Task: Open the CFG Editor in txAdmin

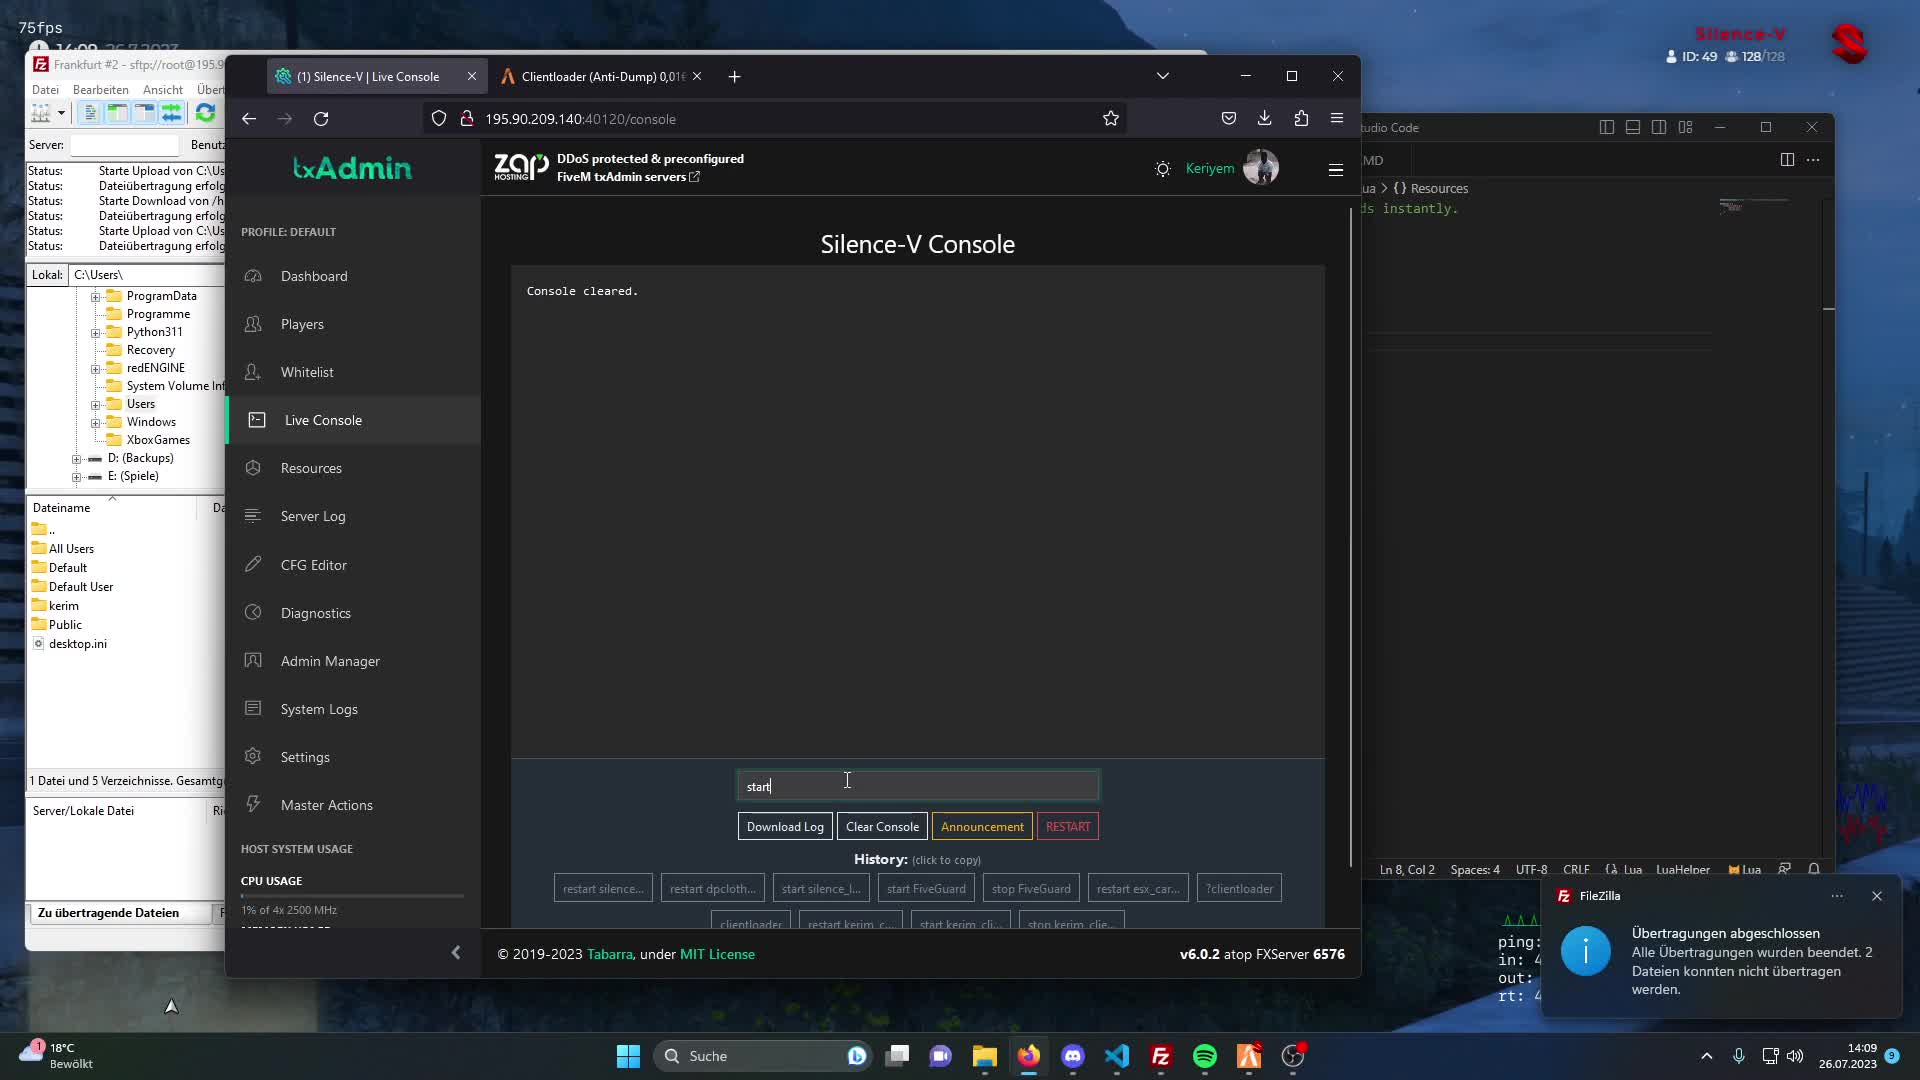Action: click(313, 564)
